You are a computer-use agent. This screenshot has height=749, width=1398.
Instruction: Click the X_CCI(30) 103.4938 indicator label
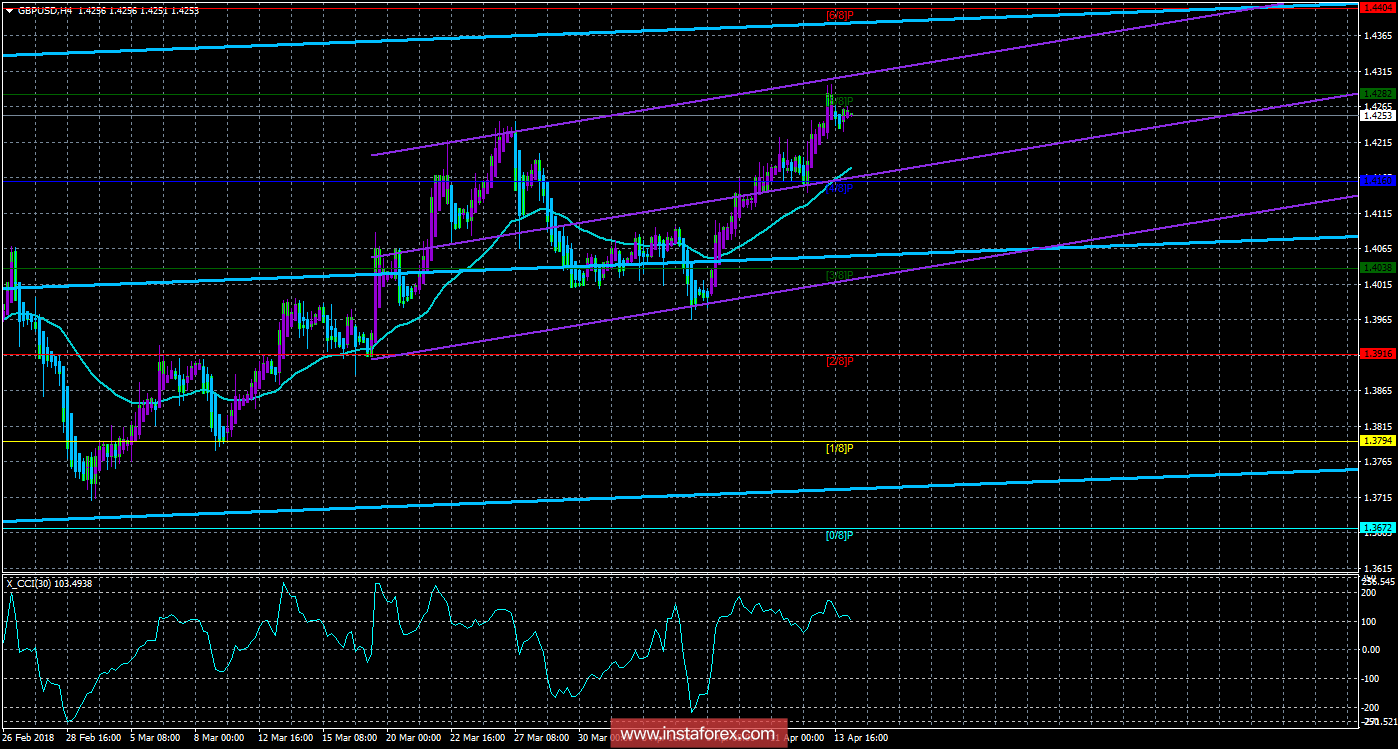[x=50, y=583]
